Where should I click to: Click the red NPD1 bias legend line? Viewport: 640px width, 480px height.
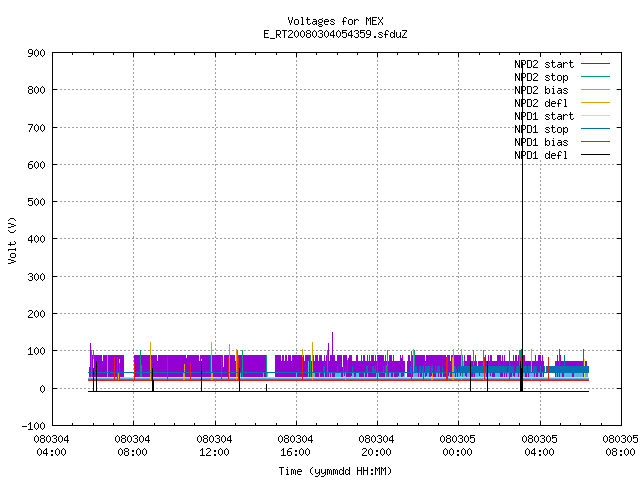(596, 142)
